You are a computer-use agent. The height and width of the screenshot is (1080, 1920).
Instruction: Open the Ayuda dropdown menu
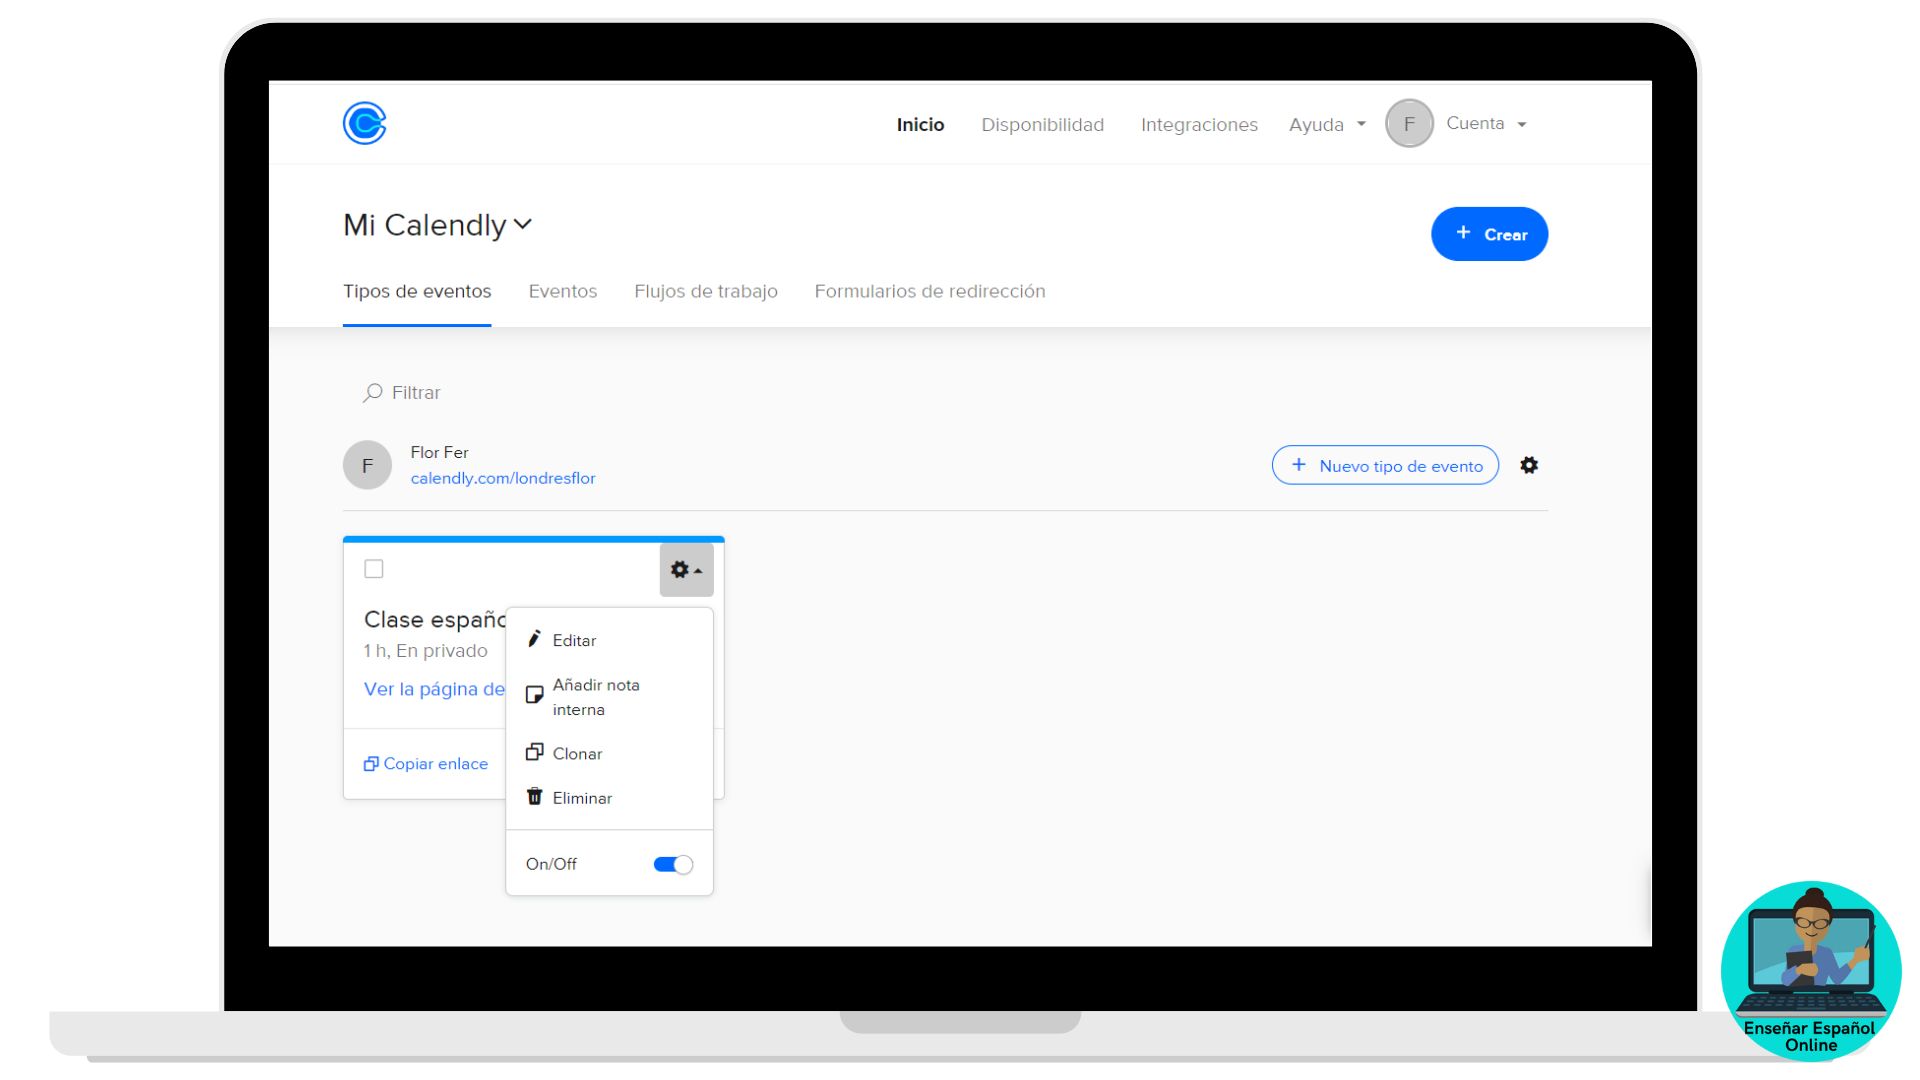pos(1326,125)
